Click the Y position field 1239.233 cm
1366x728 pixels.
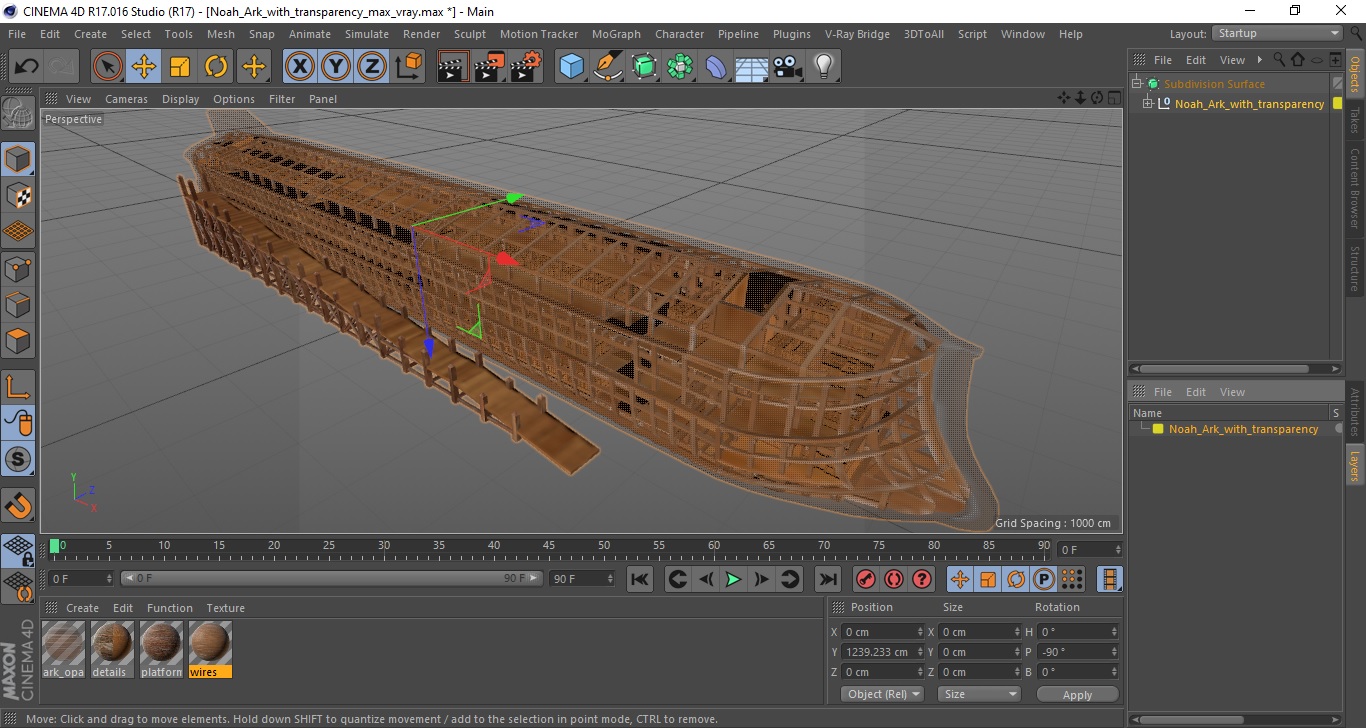coord(883,652)
